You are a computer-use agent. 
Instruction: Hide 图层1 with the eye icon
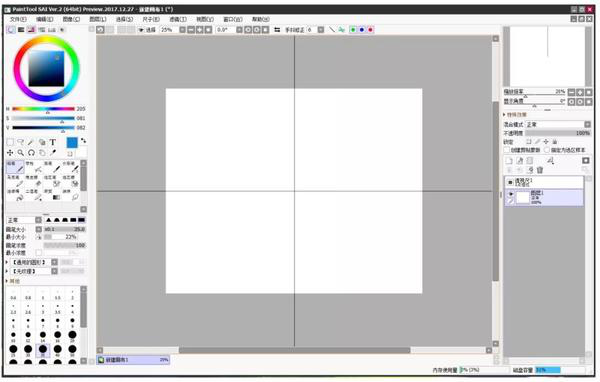click(510, 194)
